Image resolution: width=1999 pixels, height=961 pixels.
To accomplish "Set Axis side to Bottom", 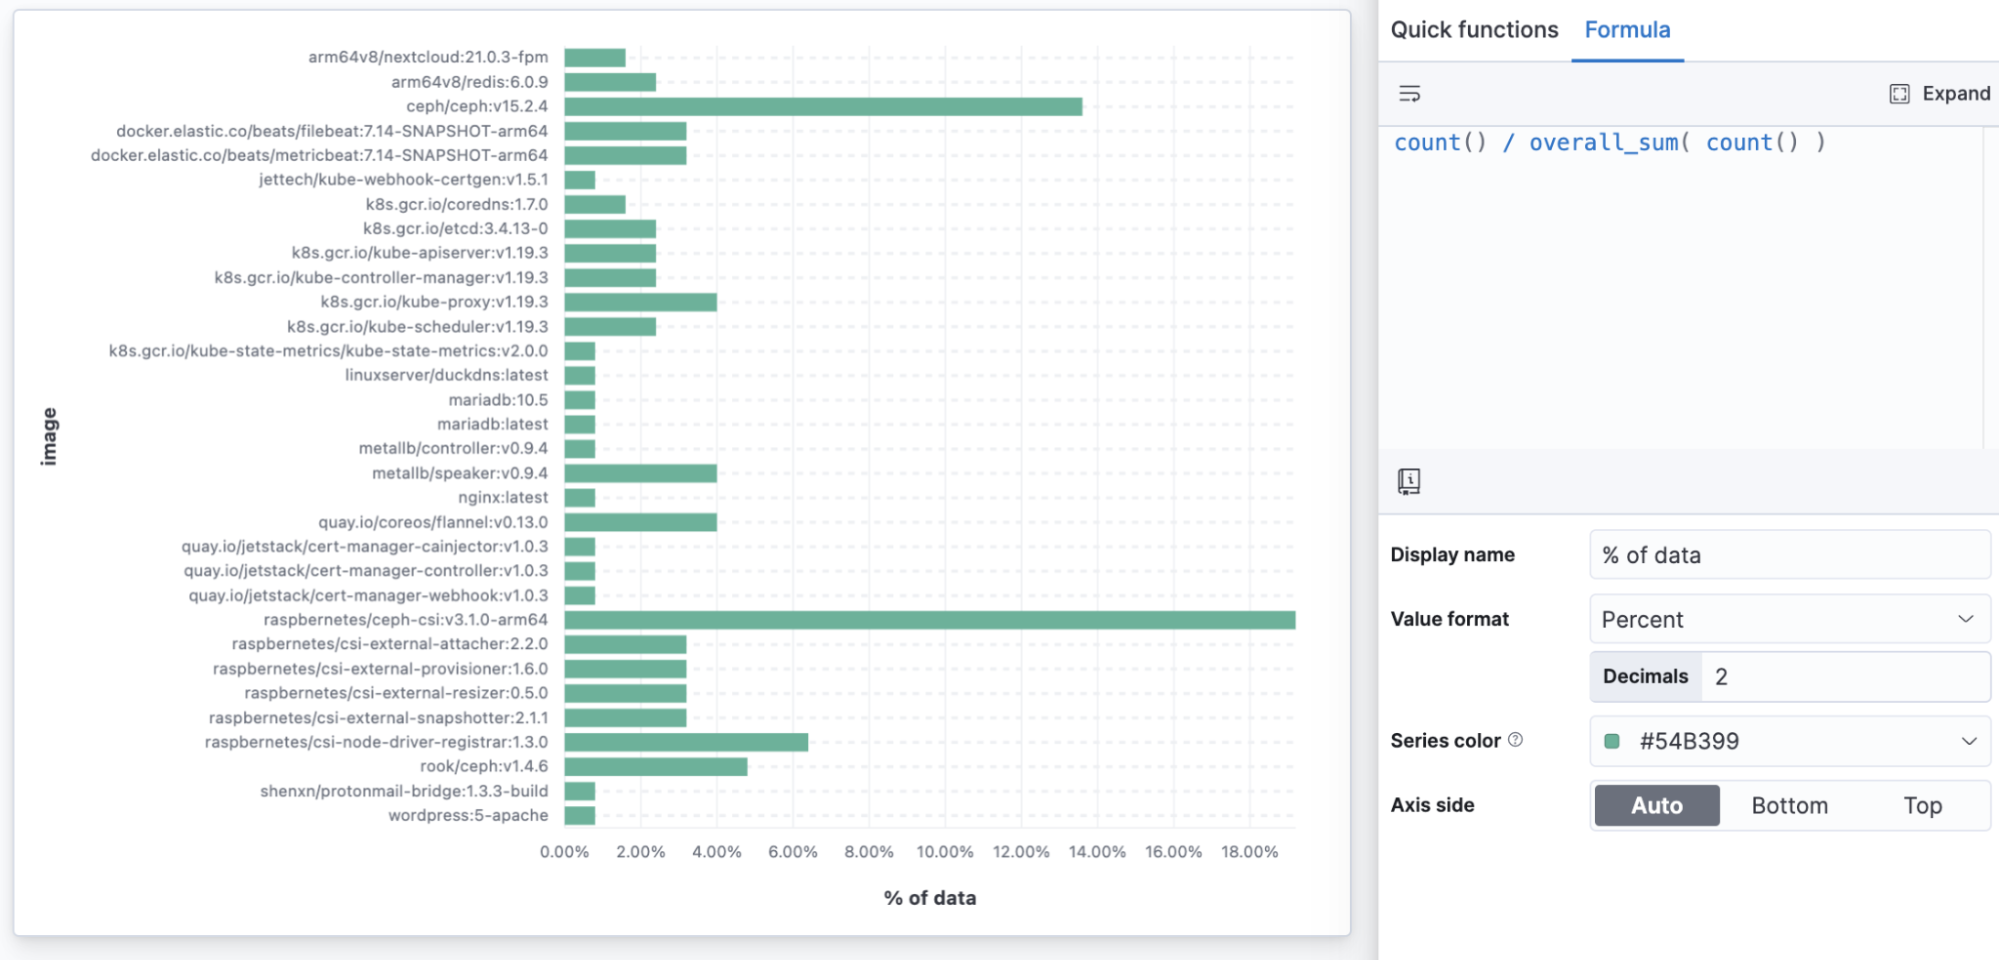I will coord(1789,805).
